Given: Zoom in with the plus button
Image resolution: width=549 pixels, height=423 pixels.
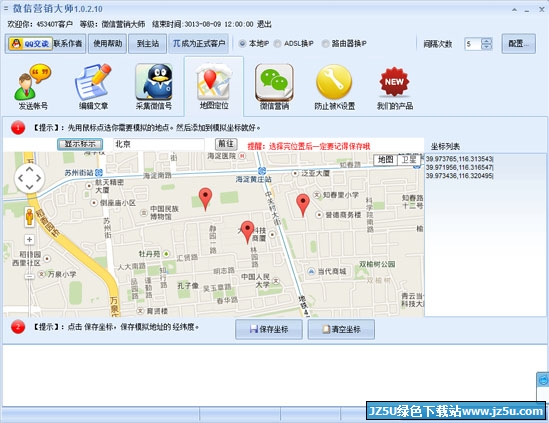Looking at the screenshot, I should (x=29, y=240).
